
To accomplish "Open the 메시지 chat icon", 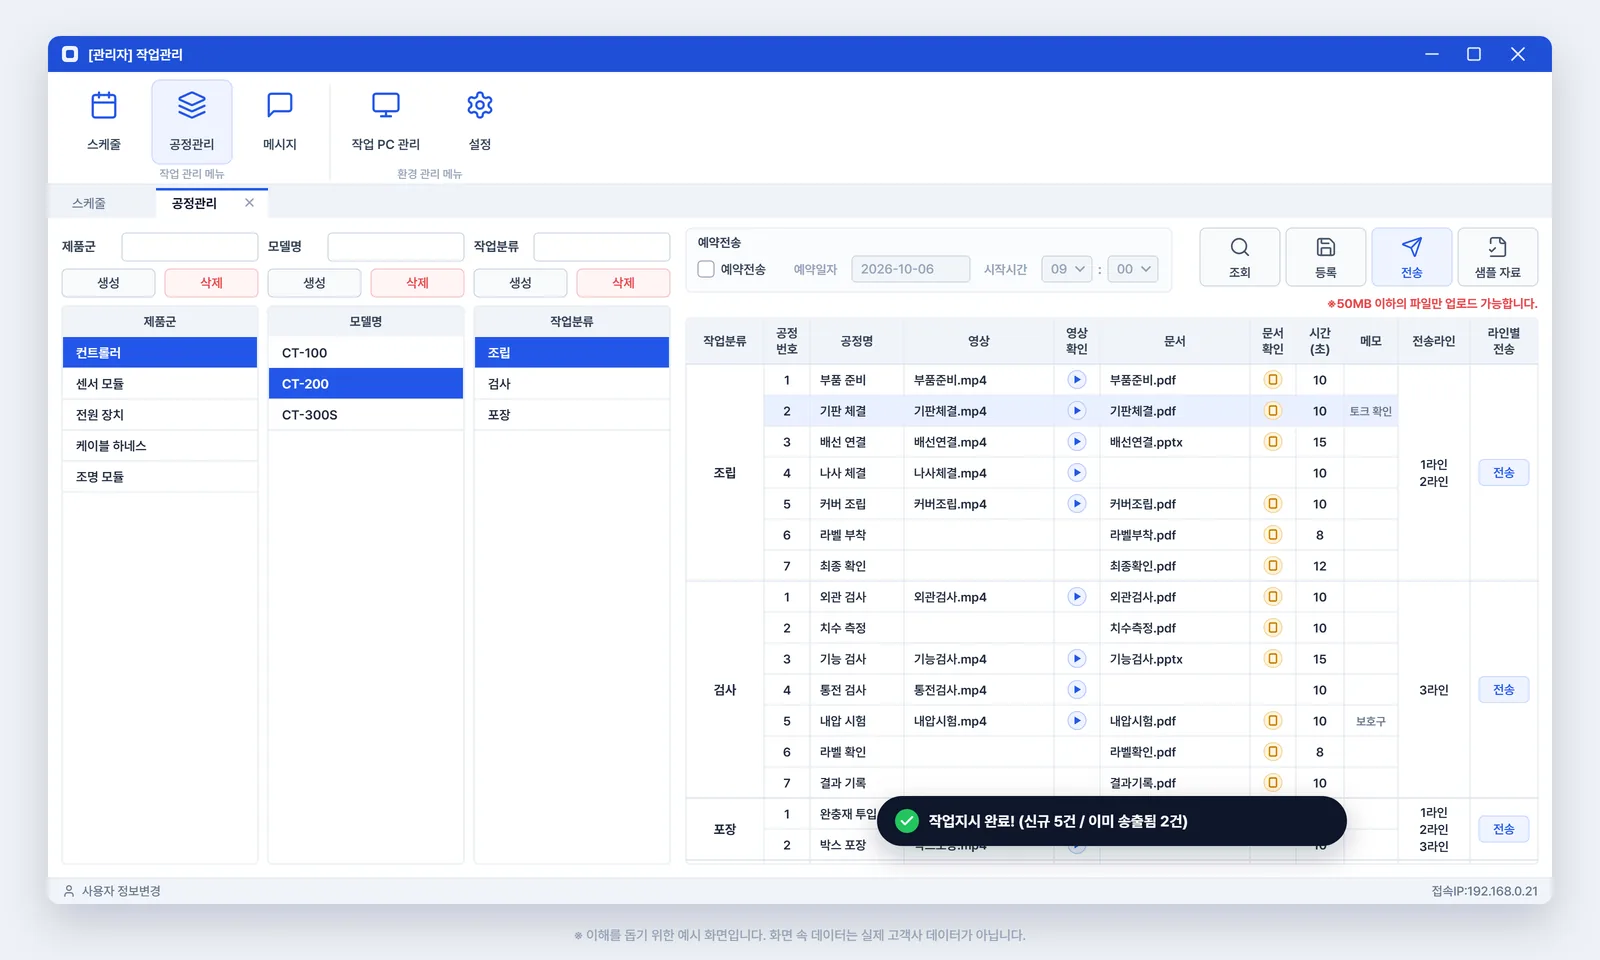I will tap(280, 121).
